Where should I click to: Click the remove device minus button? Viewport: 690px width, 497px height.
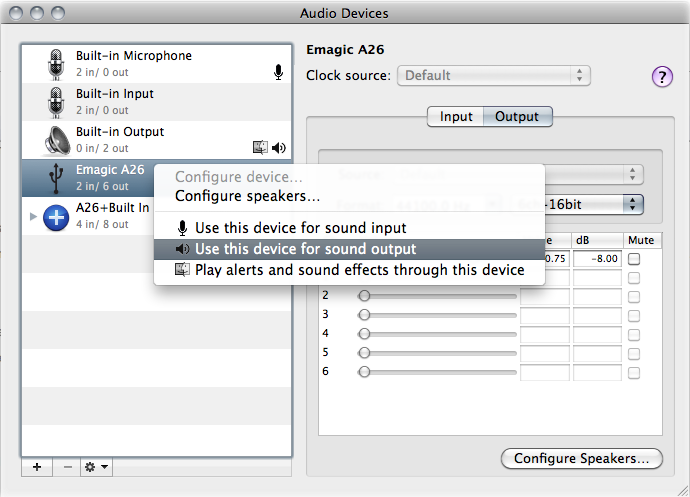[67, 467]
